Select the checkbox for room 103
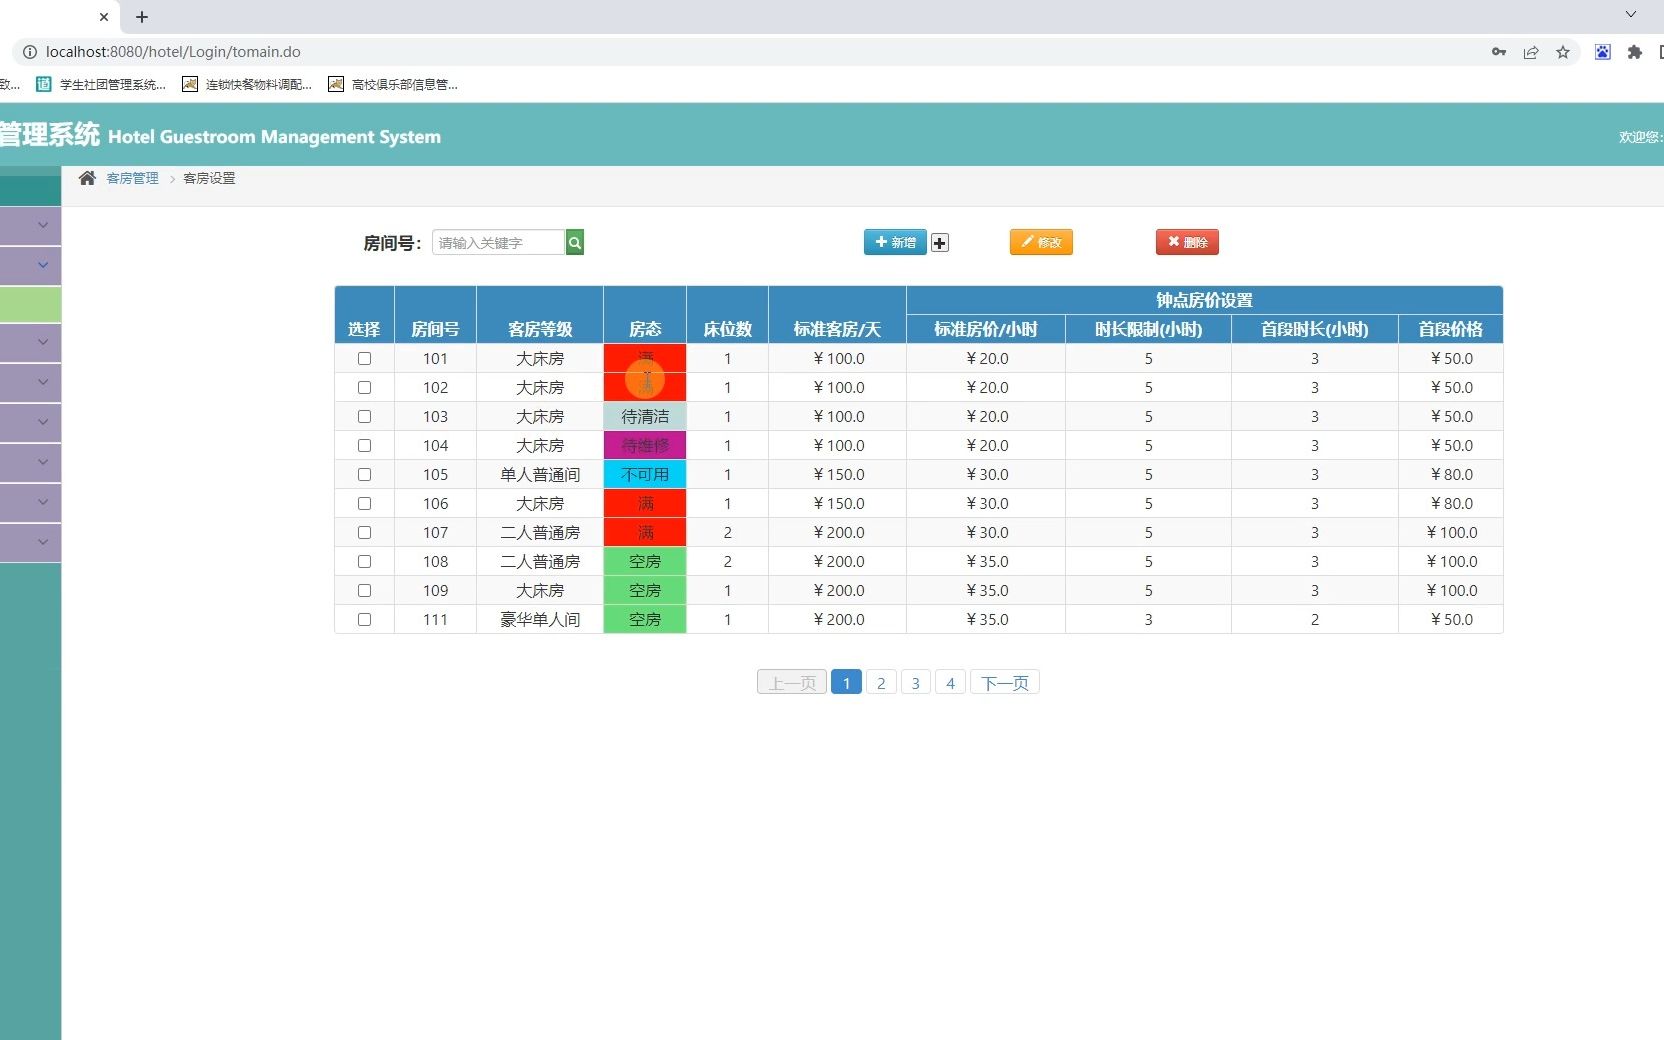The width and height of the screenshot is (1664, 1040). pos(364,416)
